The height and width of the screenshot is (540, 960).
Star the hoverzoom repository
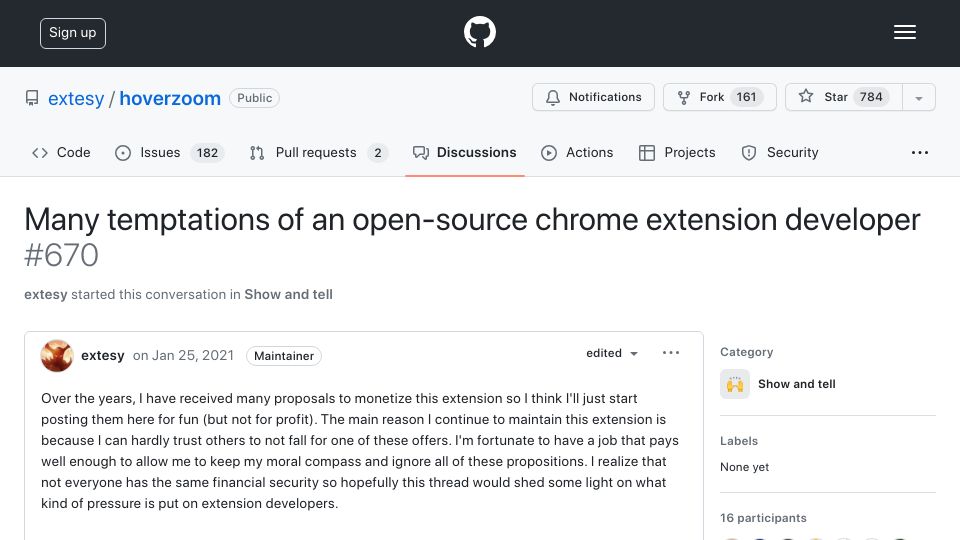coord(843,97)
